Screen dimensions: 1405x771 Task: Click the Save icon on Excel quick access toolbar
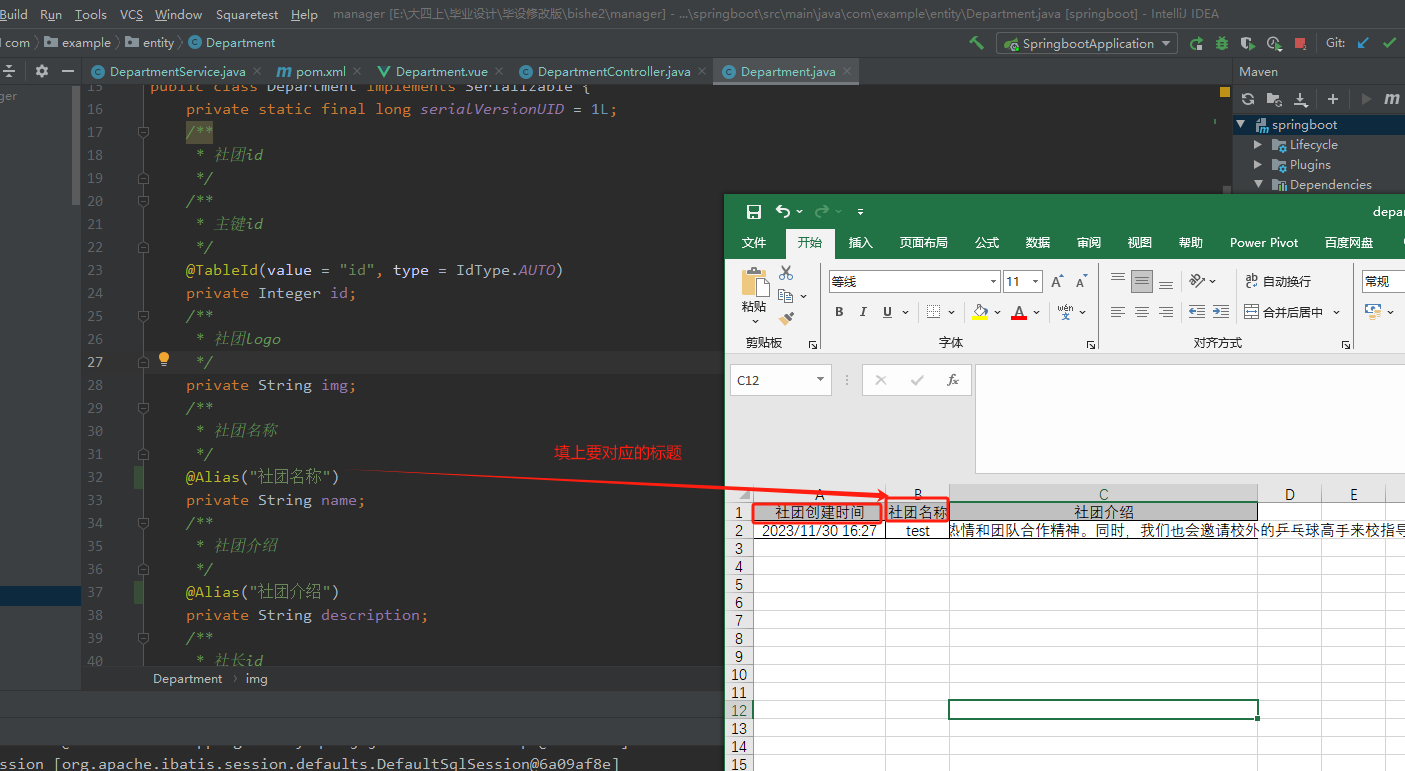click(754, 211)
